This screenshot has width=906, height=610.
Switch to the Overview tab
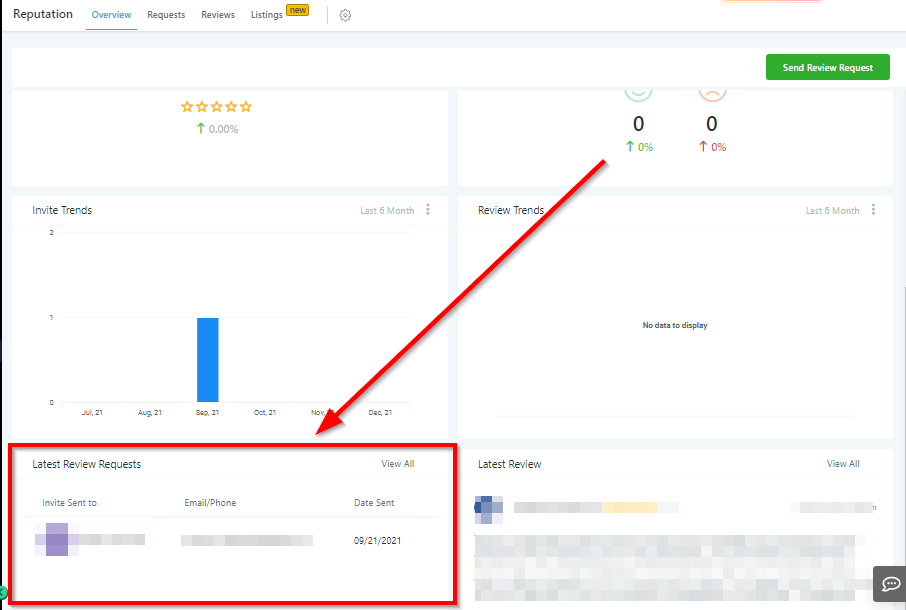point(111,15)
